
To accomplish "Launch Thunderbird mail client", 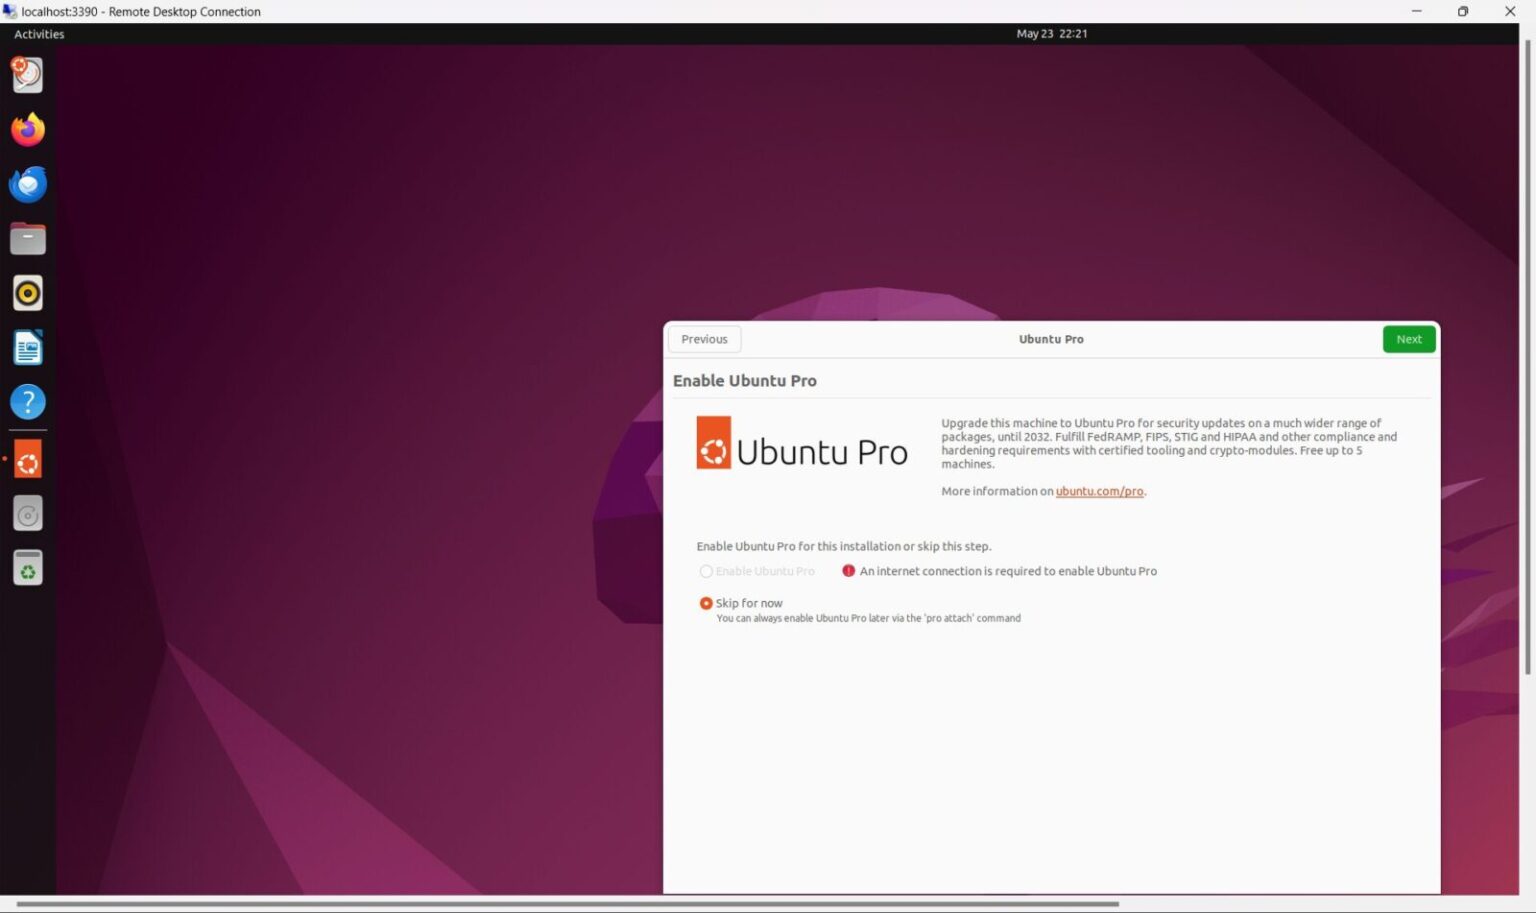I will point(27,184).
